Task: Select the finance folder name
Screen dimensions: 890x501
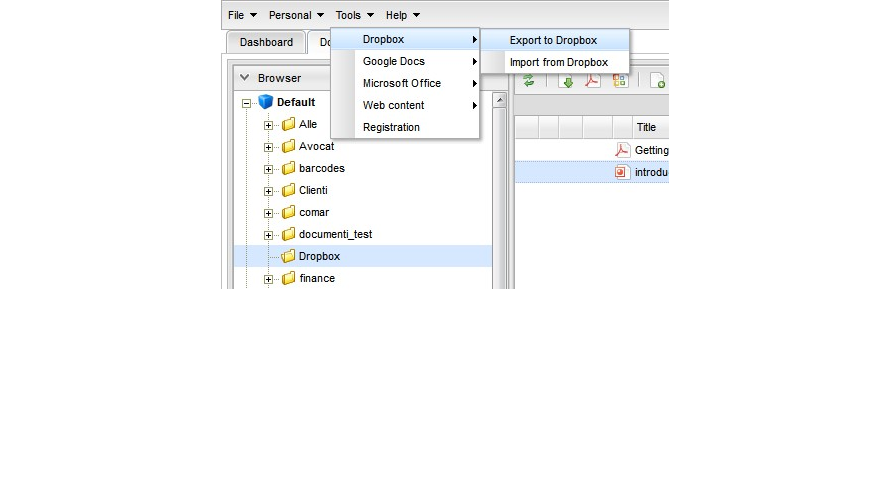Action: (317, 279)
